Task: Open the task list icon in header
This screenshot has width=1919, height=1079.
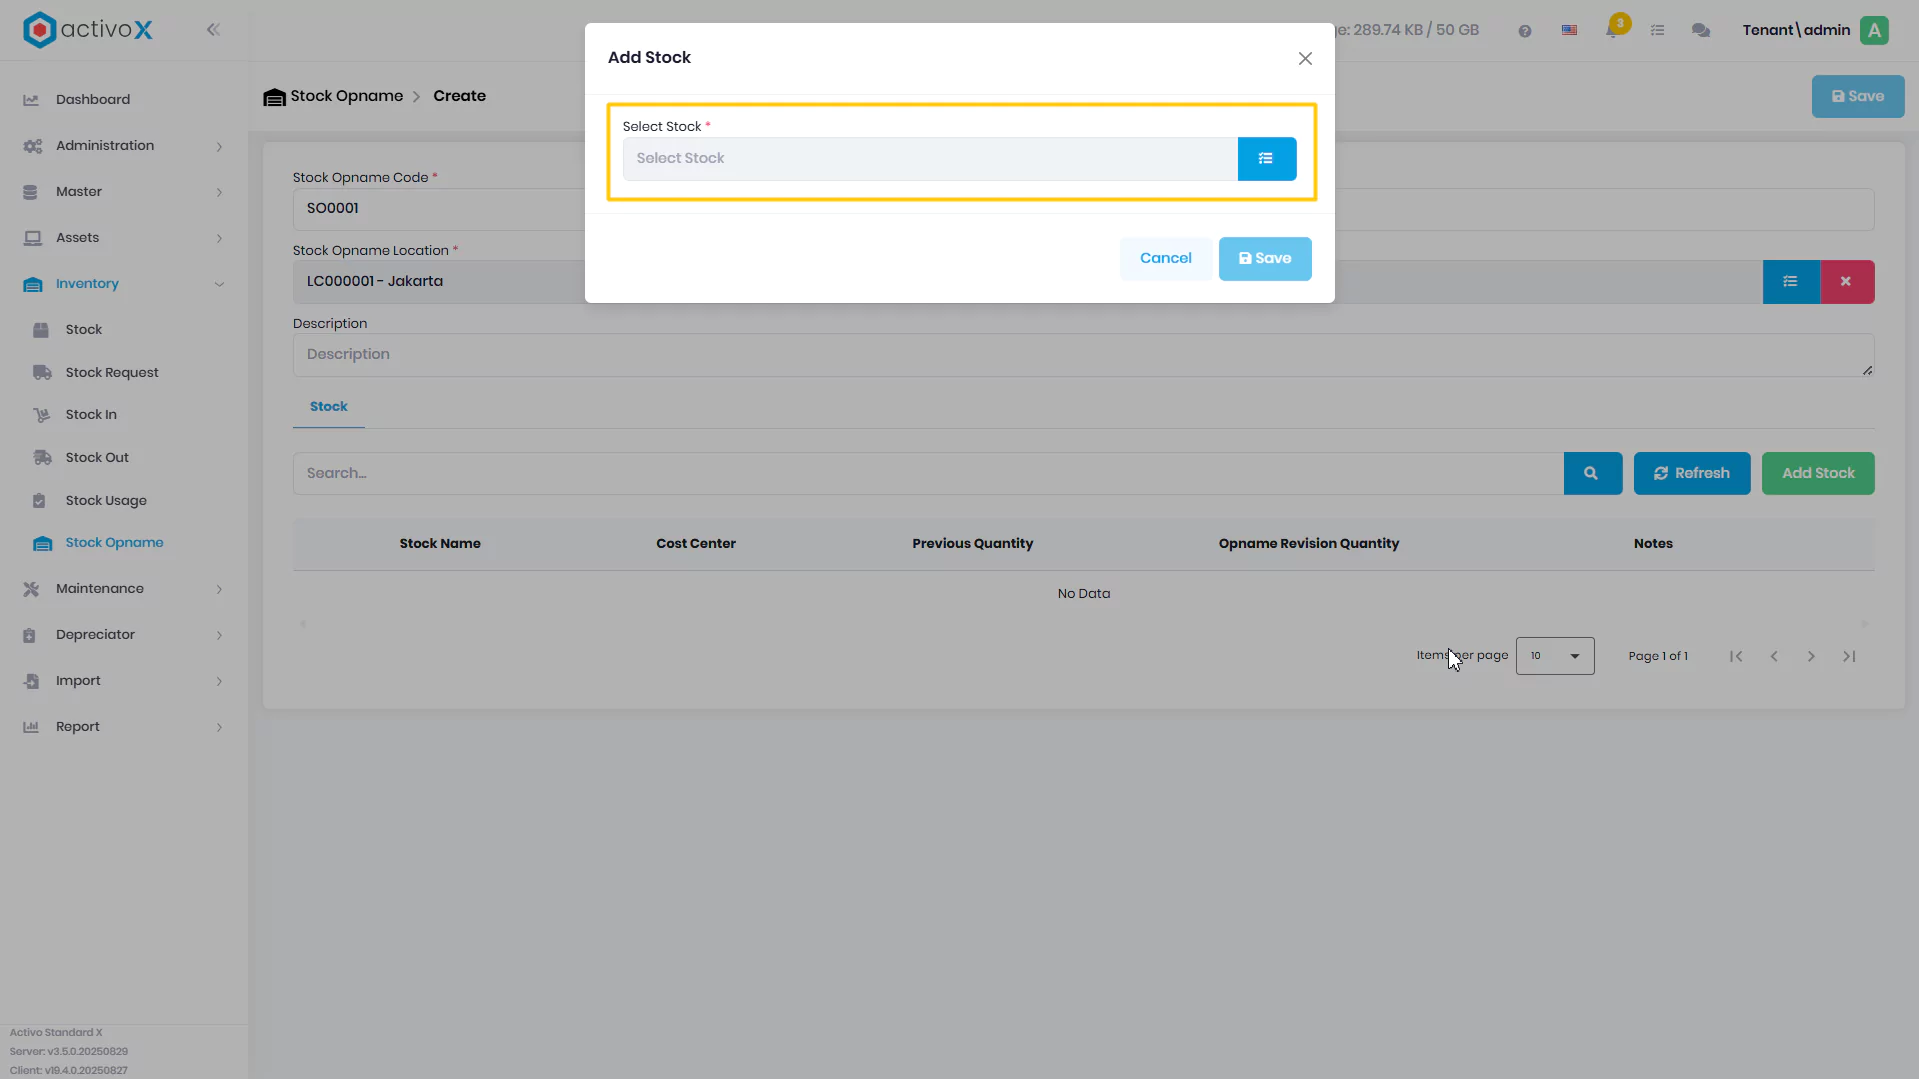Action: pyautogui.click(x=1657, y=31)
